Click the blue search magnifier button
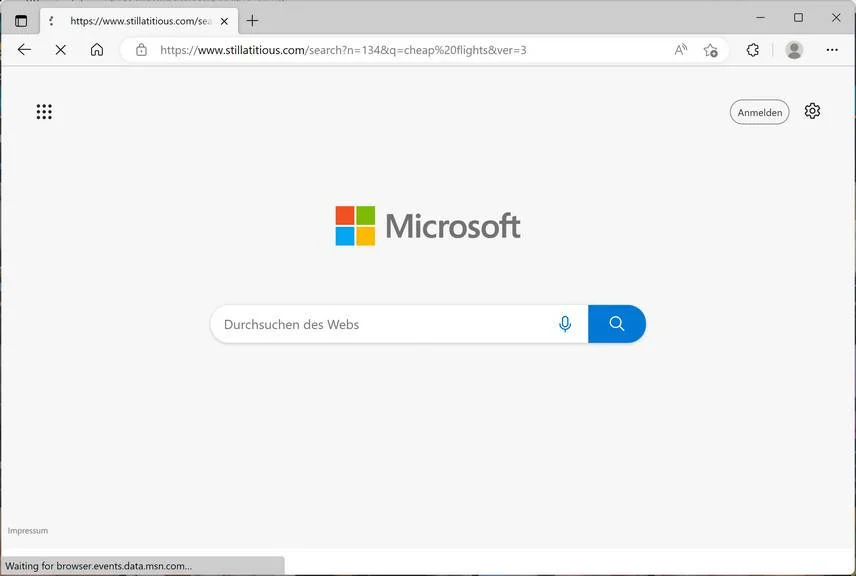856x576 pixels. 617,324
